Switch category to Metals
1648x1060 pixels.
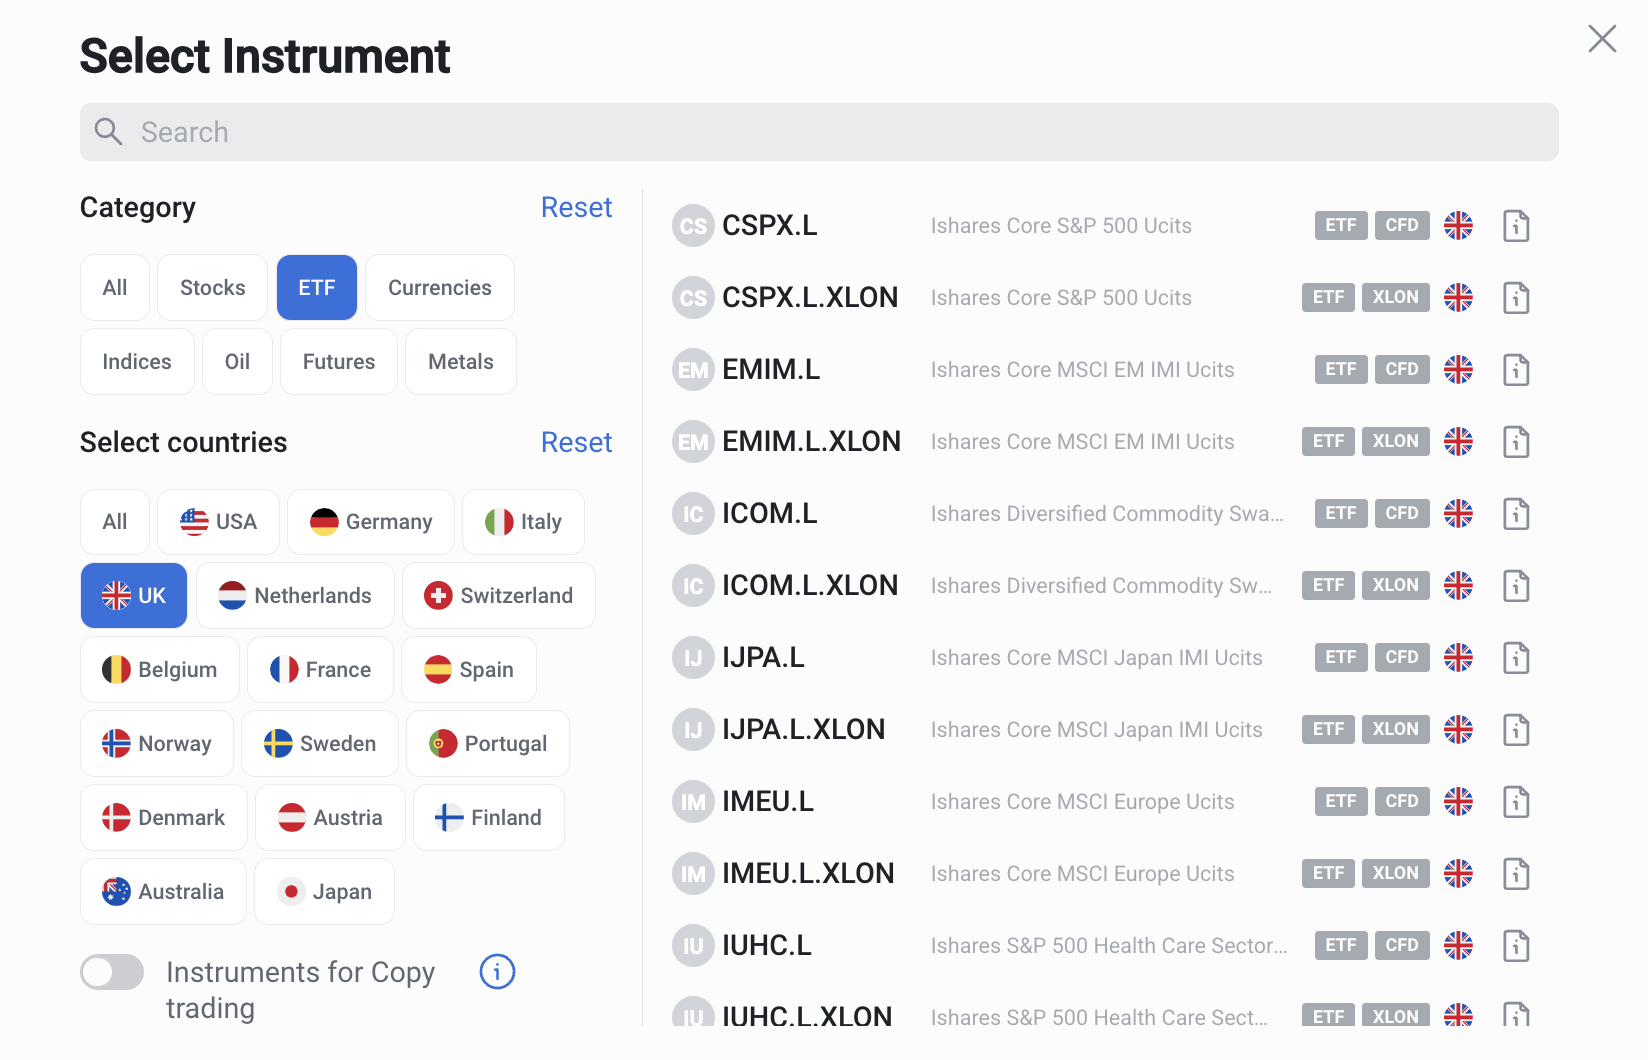pos(461,362)
